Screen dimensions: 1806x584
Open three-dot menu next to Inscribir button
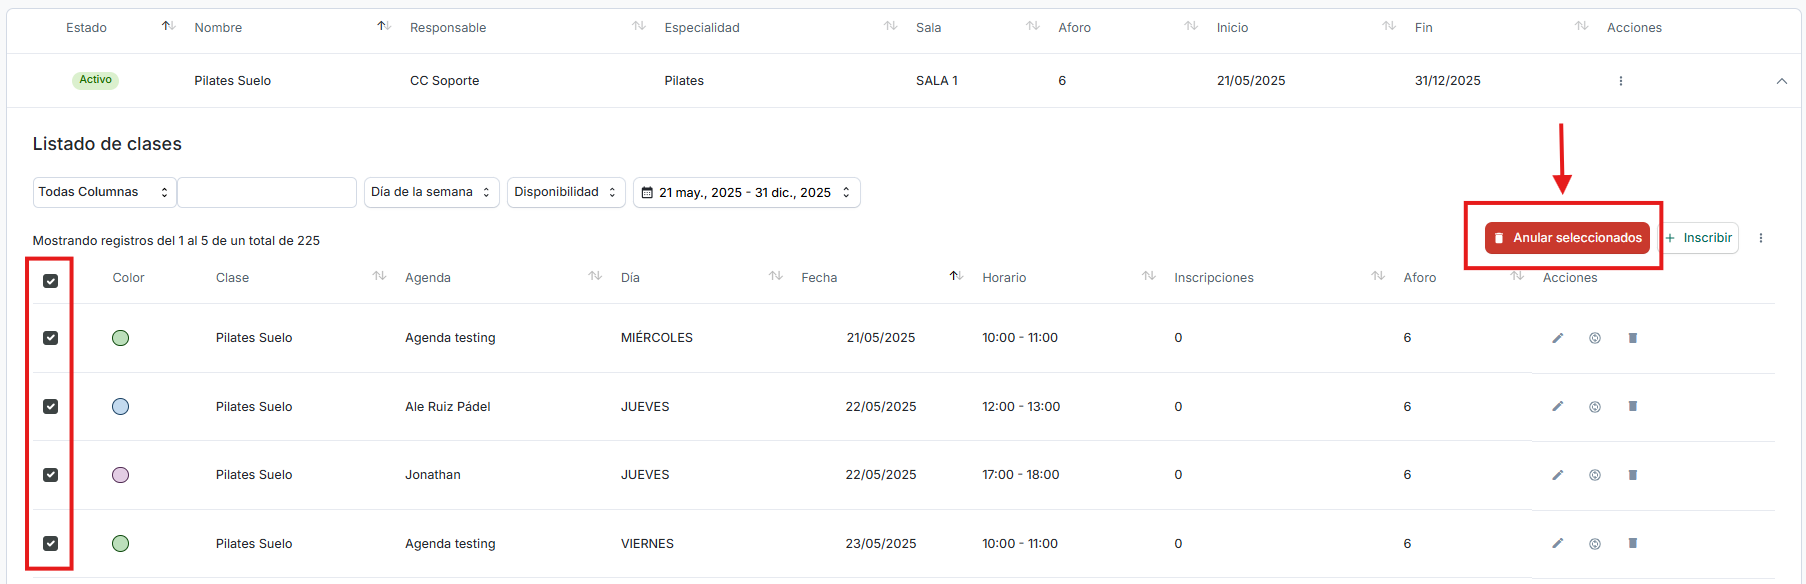[1761, 238]
